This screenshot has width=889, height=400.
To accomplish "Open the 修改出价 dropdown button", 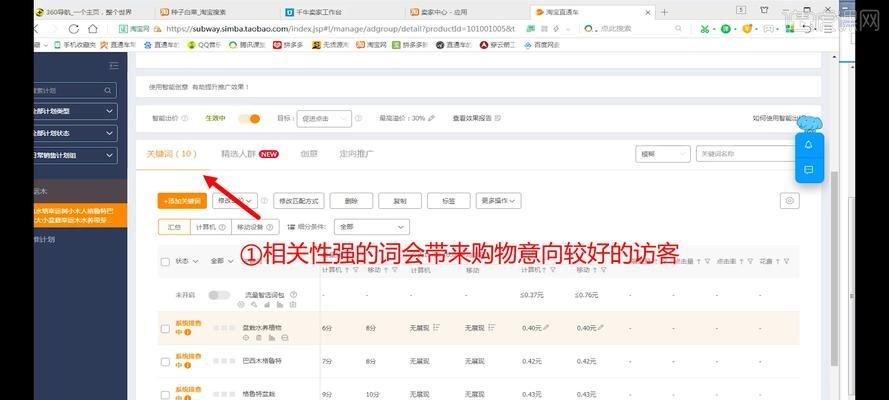I will [235, 201].
